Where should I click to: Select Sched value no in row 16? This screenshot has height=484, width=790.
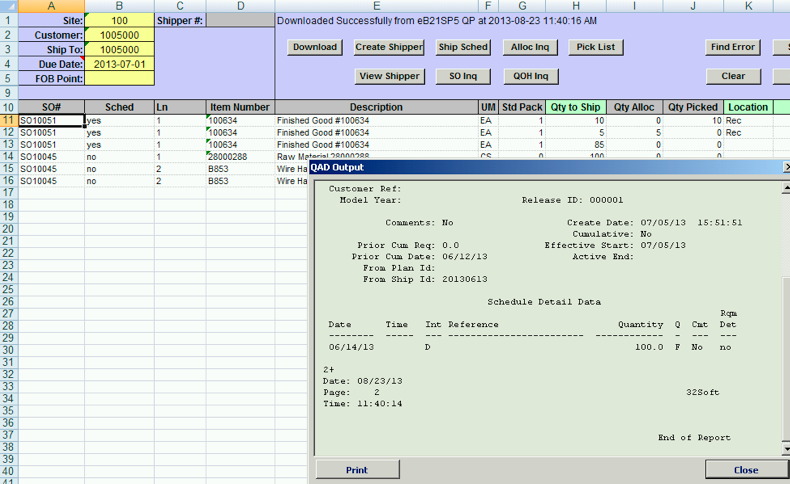(x=119, y=181)
